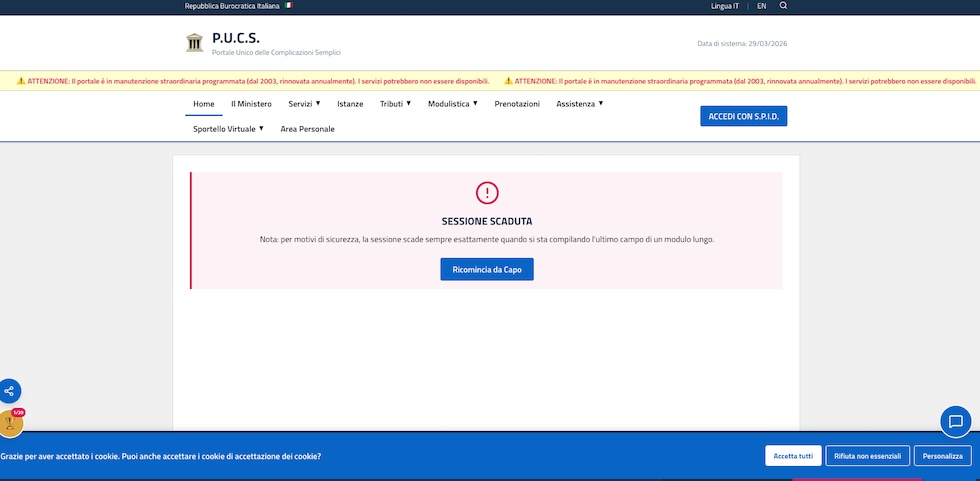
Task: Open the Modulistica dropdown menu
Action: point(452,104)
